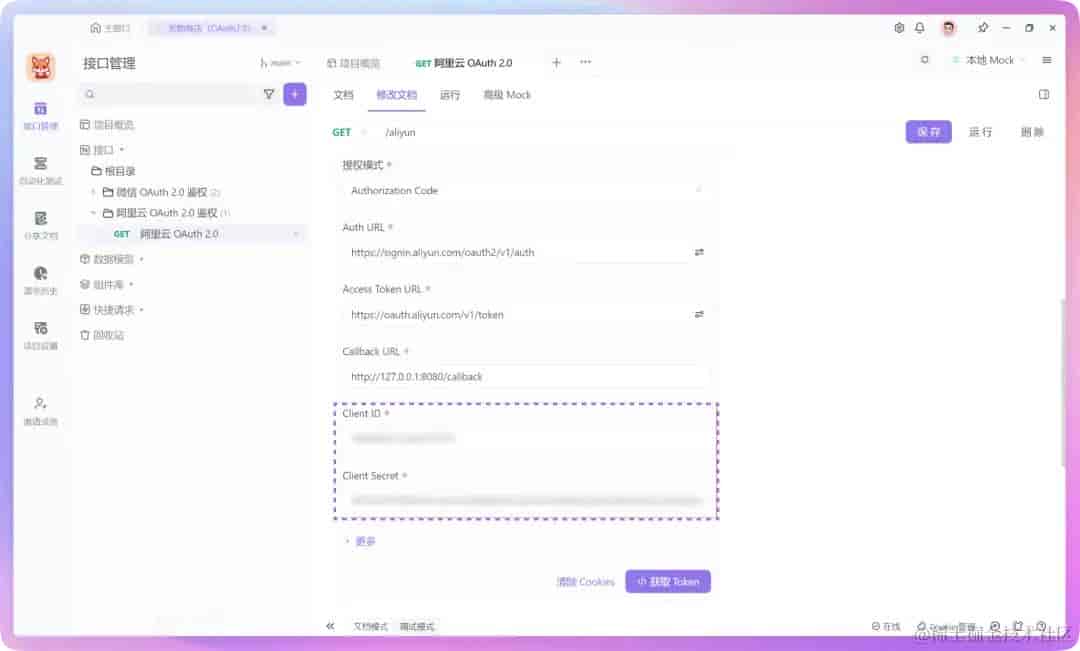Viewport: 1080px width, 651px height.
Task: Open the 本地 Mock environment dropdown
Action: pyautogui.click(x=988, y=60)
